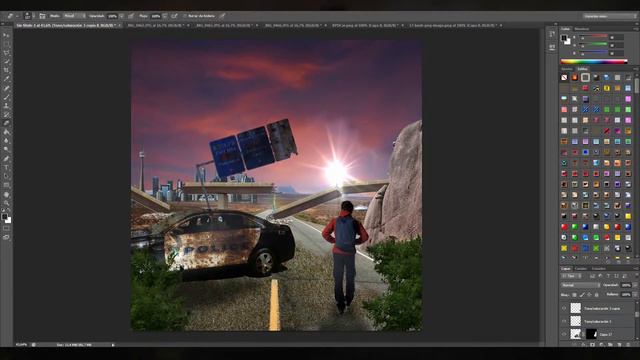
Task: Select the Spot Healing Brush tool
Action: (7, 88)
